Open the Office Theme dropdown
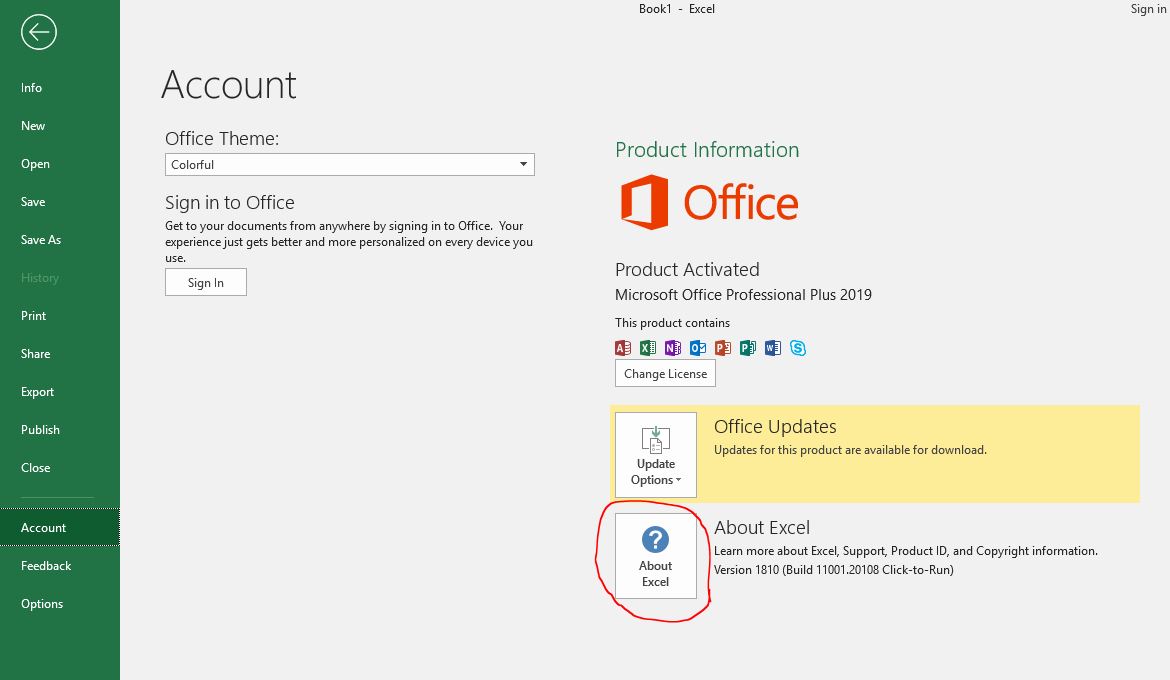The height and width of the screenshot is (680, 1170). [349, 164]
